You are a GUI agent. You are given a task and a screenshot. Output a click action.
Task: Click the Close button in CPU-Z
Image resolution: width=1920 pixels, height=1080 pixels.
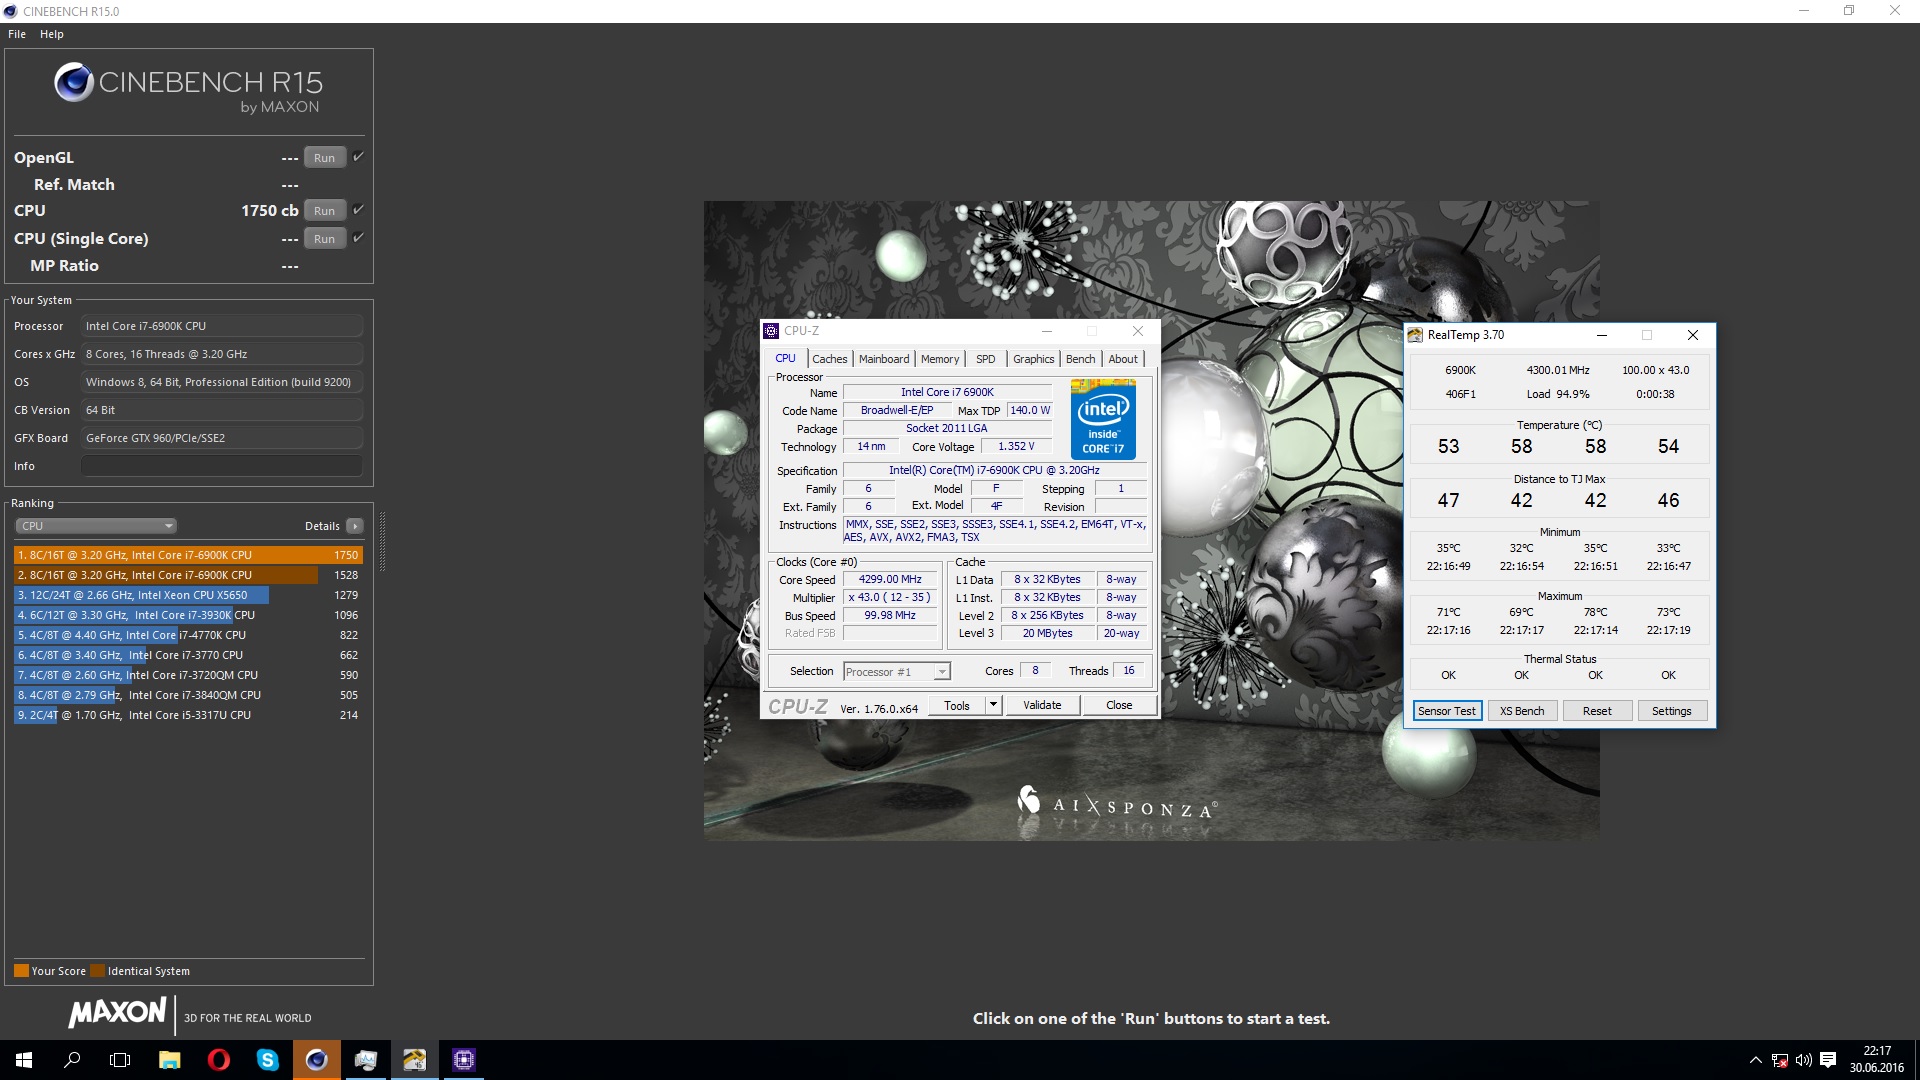pyautogui.click(x=1119, y=705)
